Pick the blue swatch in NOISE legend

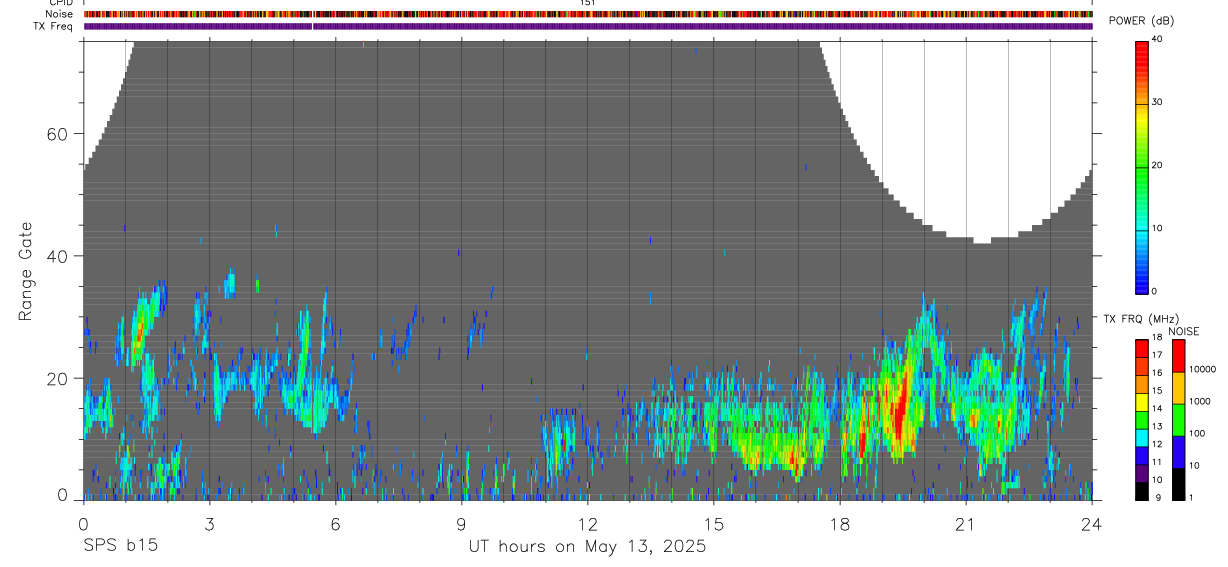[1178, 452]
